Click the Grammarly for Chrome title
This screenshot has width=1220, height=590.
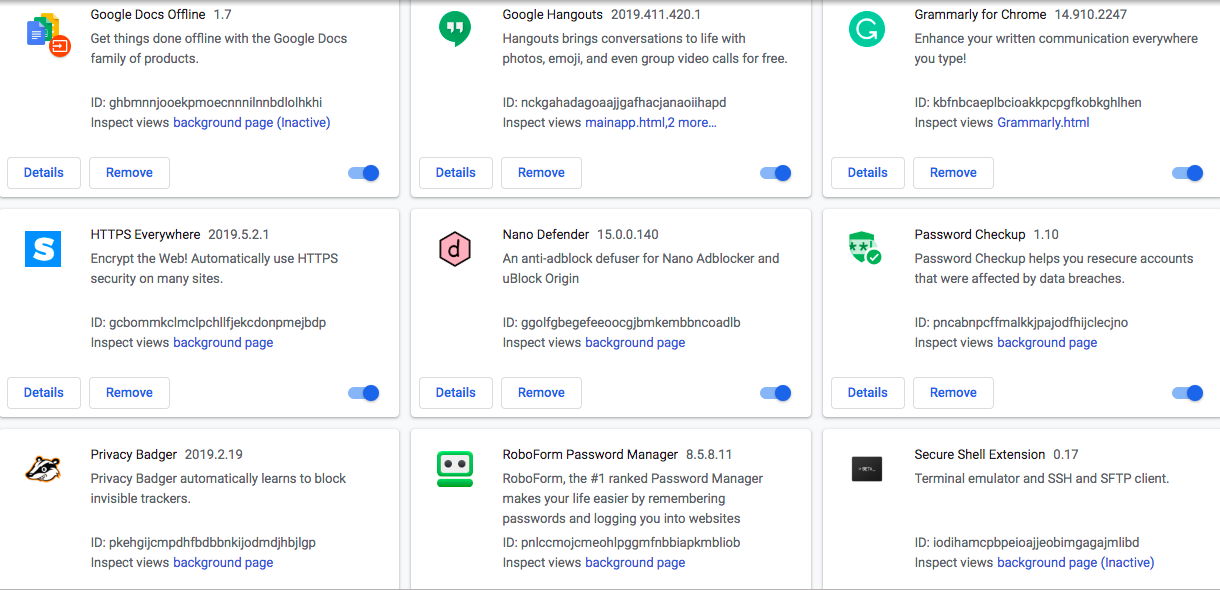click(x=981, y=15)
